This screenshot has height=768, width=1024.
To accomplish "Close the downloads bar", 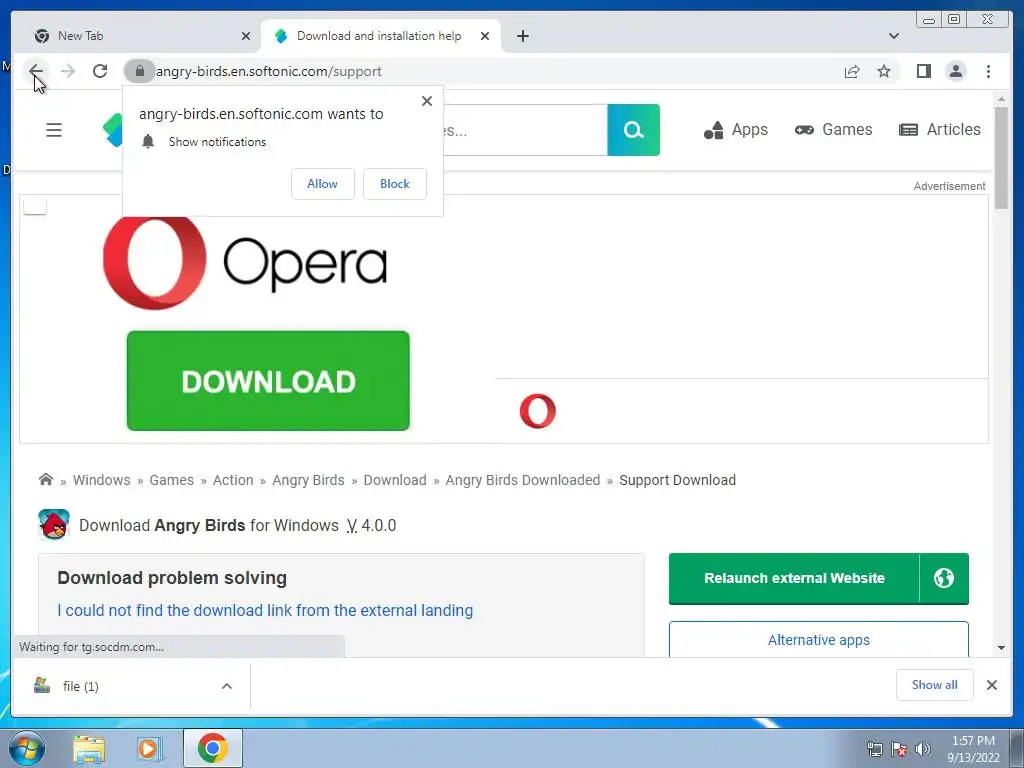I will (991, 684).
